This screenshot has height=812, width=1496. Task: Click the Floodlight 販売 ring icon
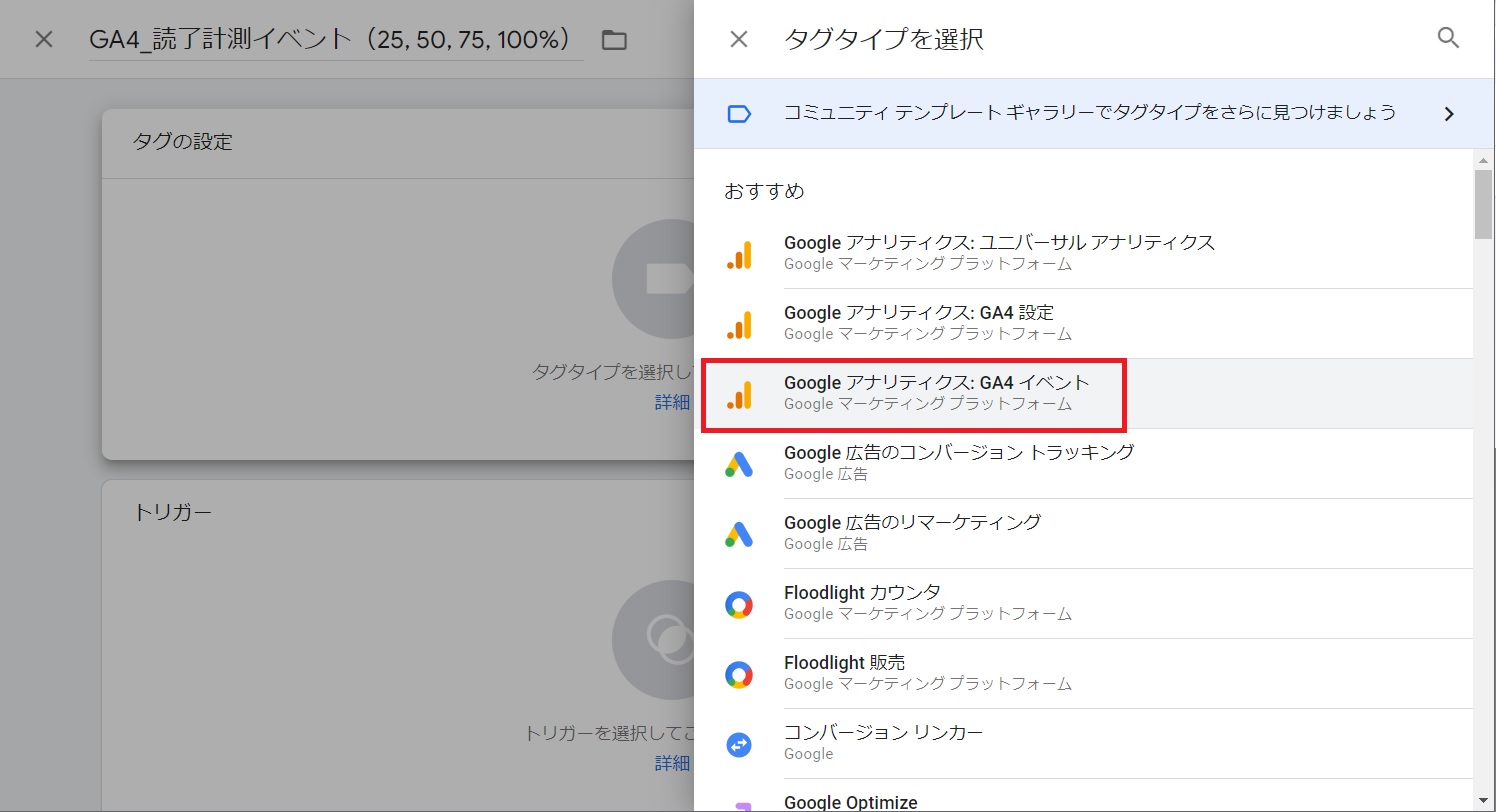(738, 674)
